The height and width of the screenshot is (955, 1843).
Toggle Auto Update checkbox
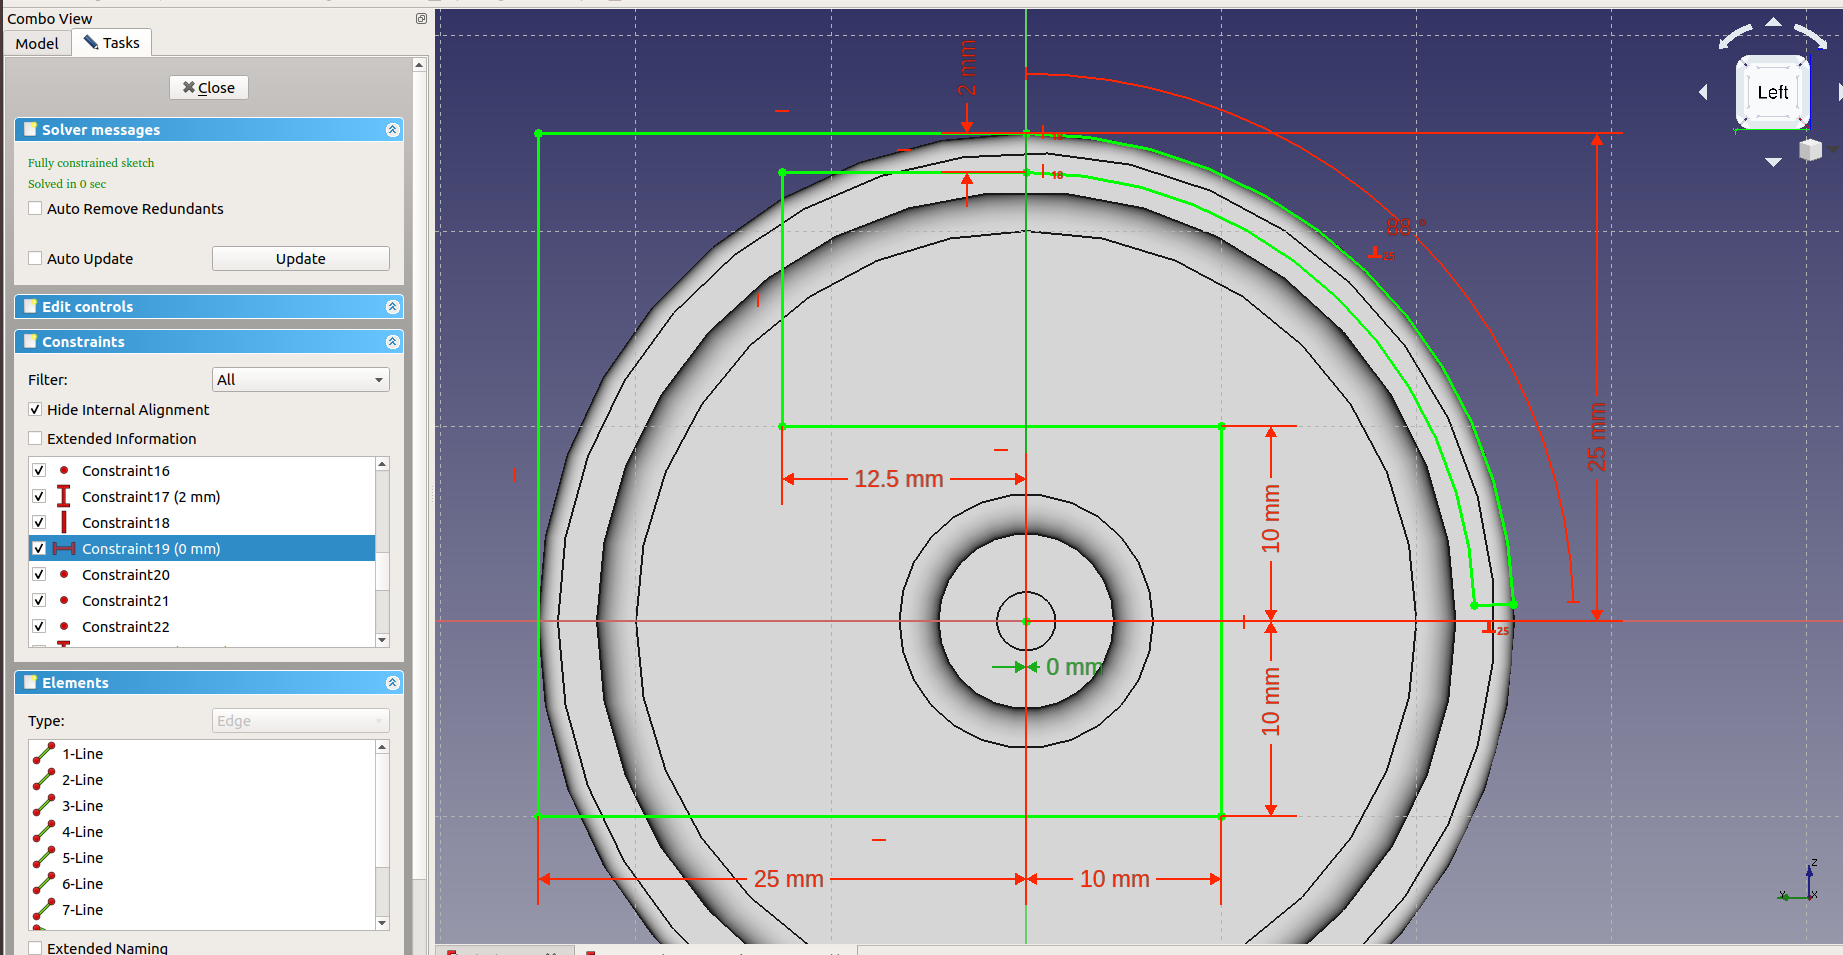(36, 259)
